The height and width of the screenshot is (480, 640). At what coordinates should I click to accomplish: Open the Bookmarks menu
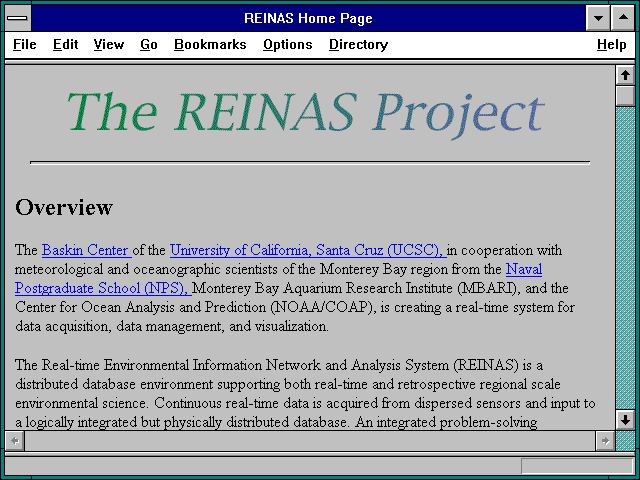coord(210,44)
